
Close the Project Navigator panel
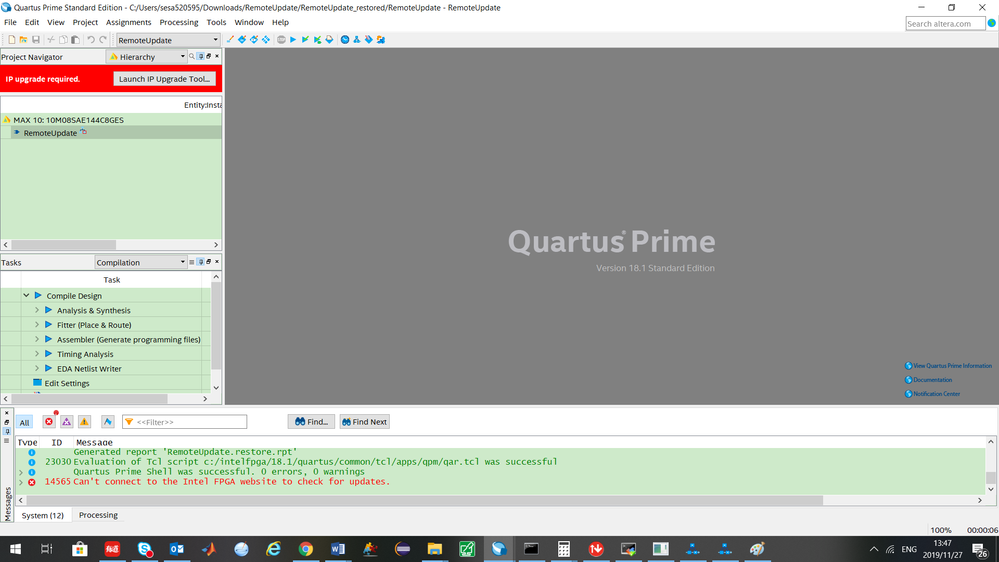click(x=217, y=56)
